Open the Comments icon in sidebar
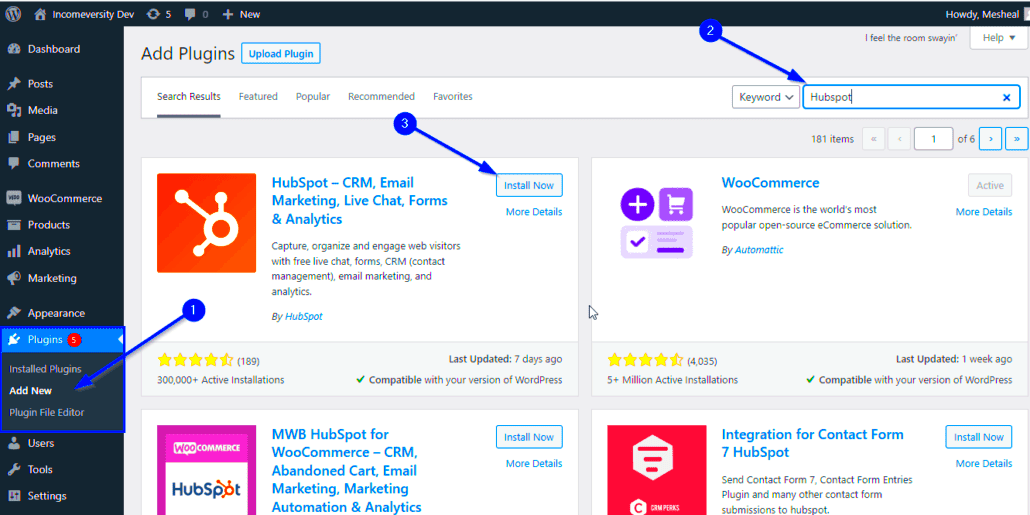This screenshot has height=515, width=1030. tap(14, 164)
